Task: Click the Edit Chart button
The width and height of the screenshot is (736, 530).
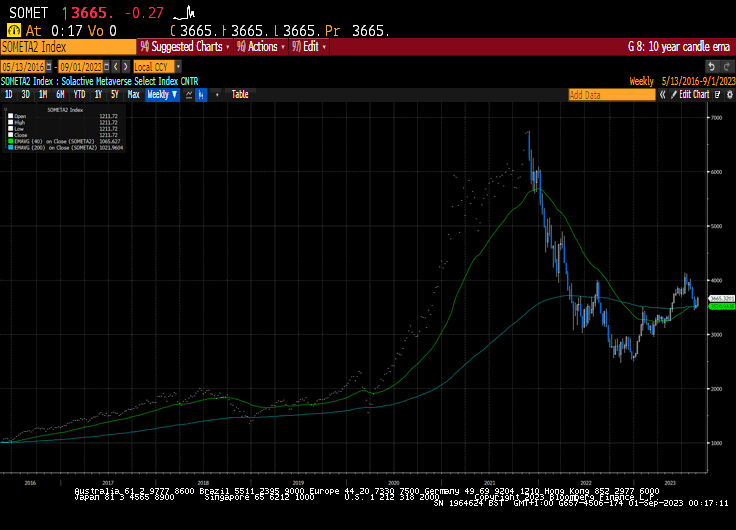Action: pos(690,95)
